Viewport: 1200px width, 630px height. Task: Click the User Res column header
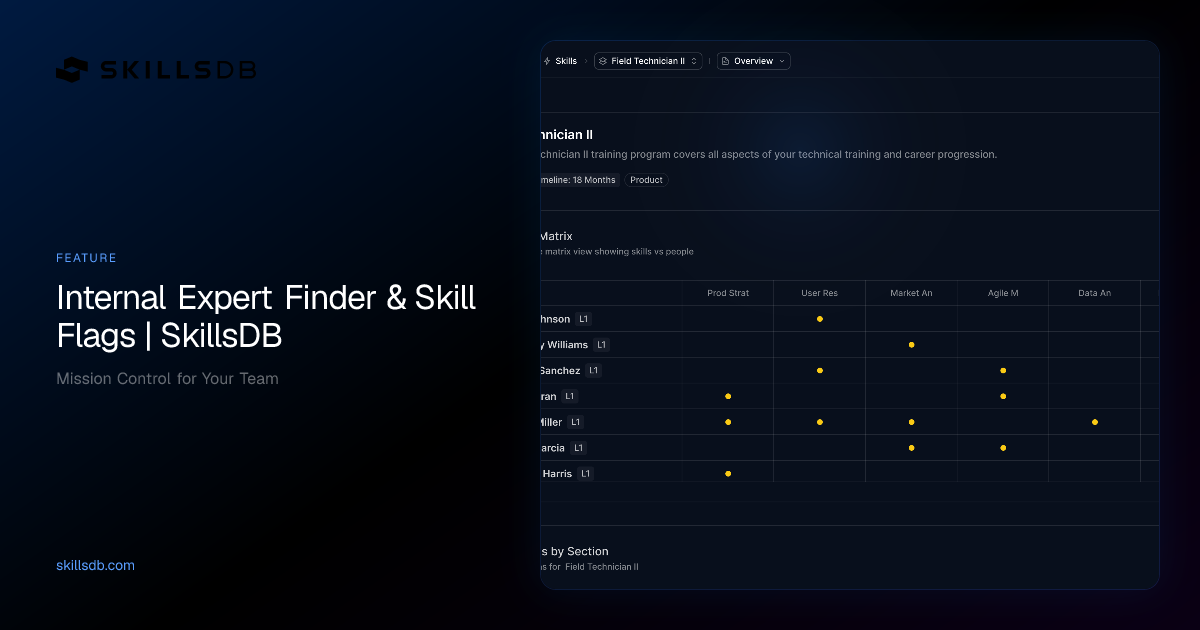point(819,293)
